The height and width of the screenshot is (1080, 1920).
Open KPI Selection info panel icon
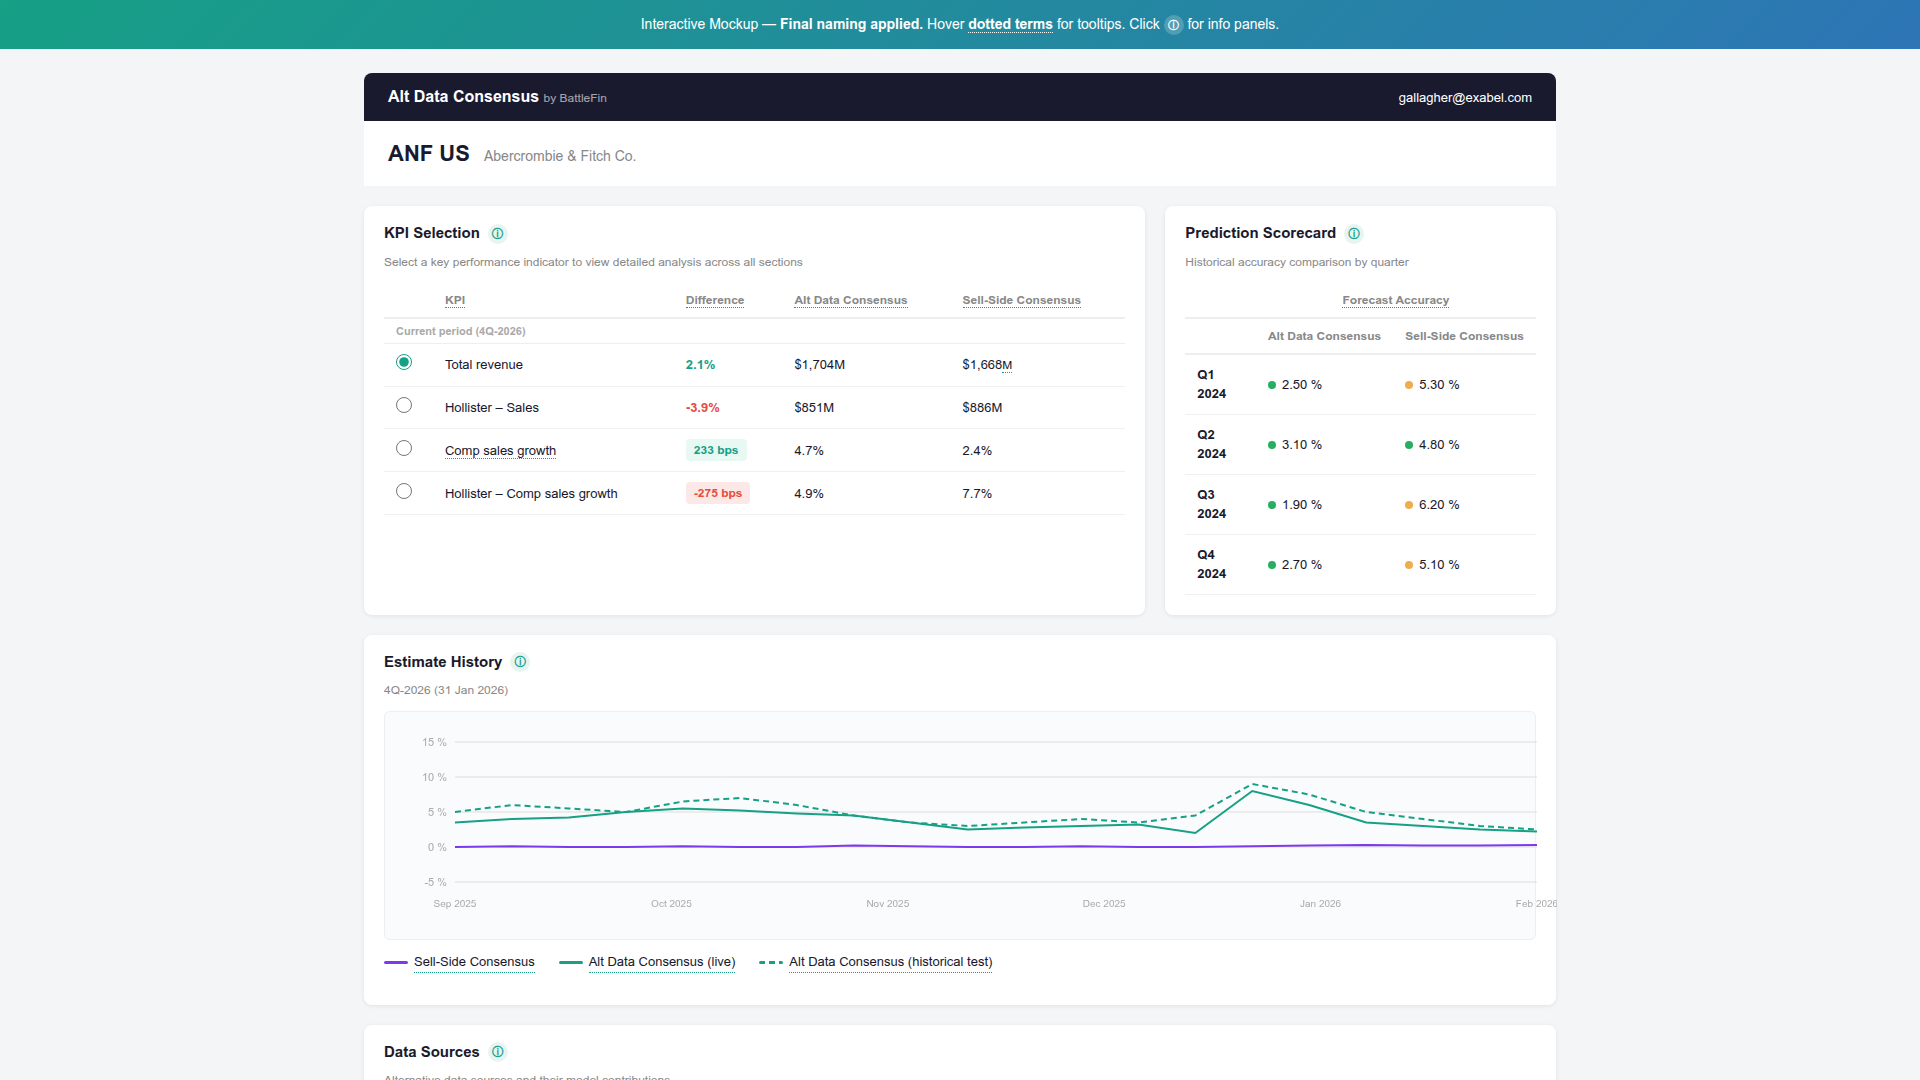pos(497,233)
